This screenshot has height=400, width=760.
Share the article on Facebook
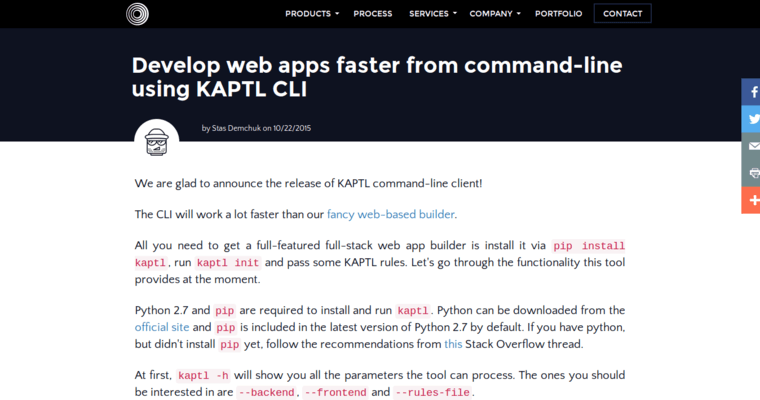[x=751, y=92]
